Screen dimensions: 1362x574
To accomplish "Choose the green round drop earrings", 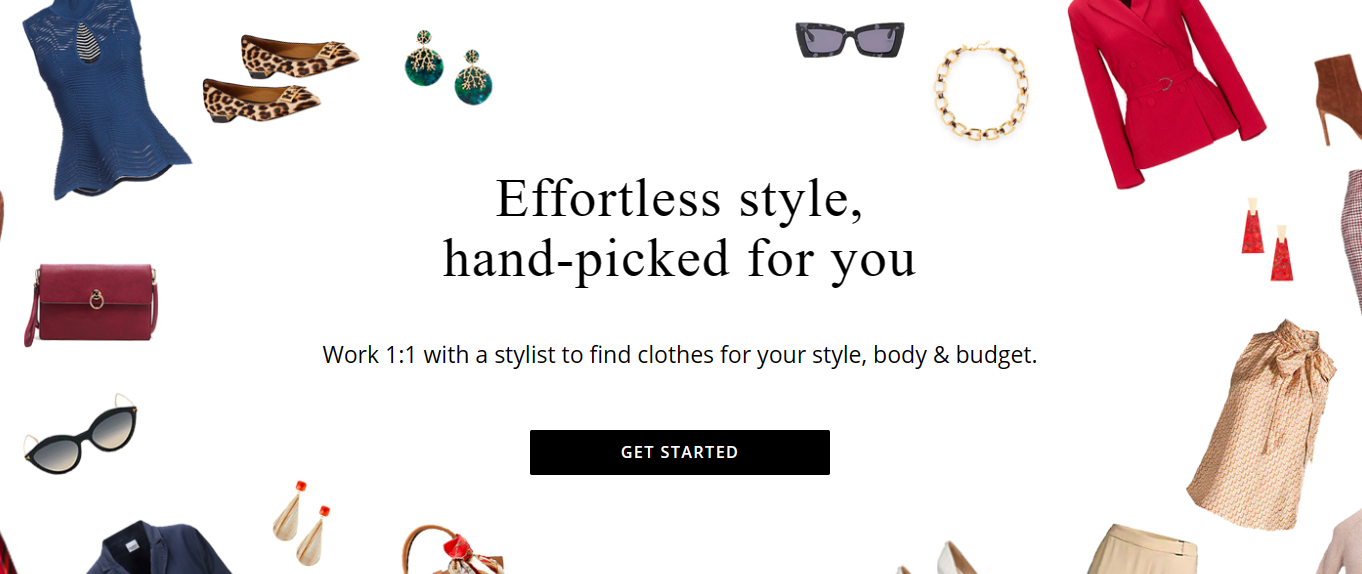I will tap(451, 67).
